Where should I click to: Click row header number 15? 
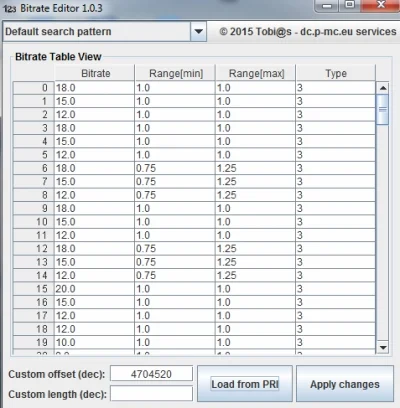tap(34, 289)
